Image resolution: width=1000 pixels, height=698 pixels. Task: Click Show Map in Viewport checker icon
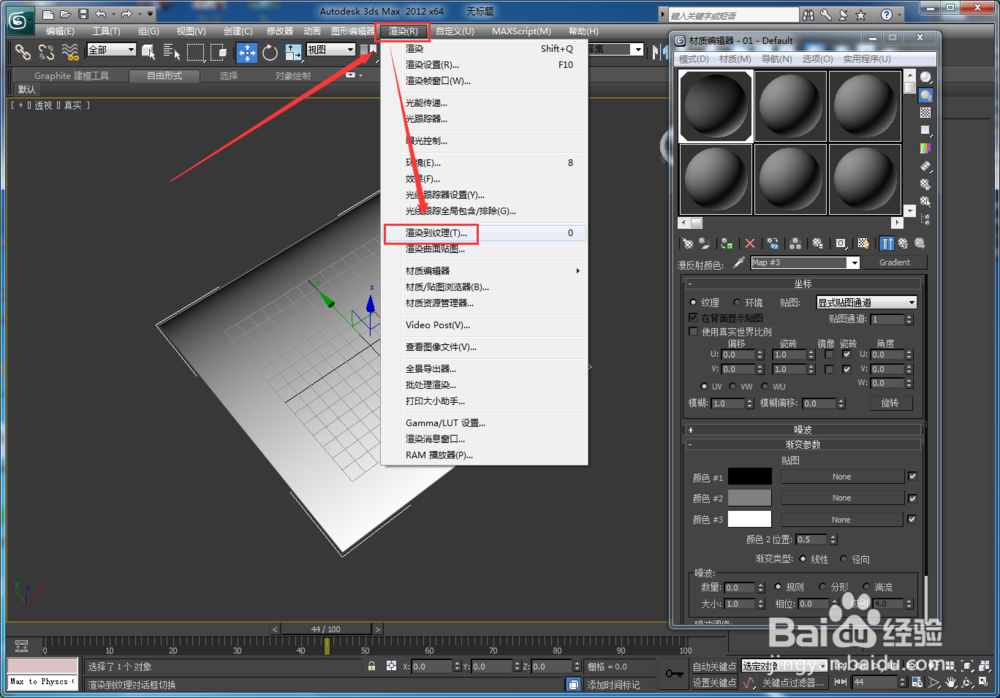click(x=863, y=243)
